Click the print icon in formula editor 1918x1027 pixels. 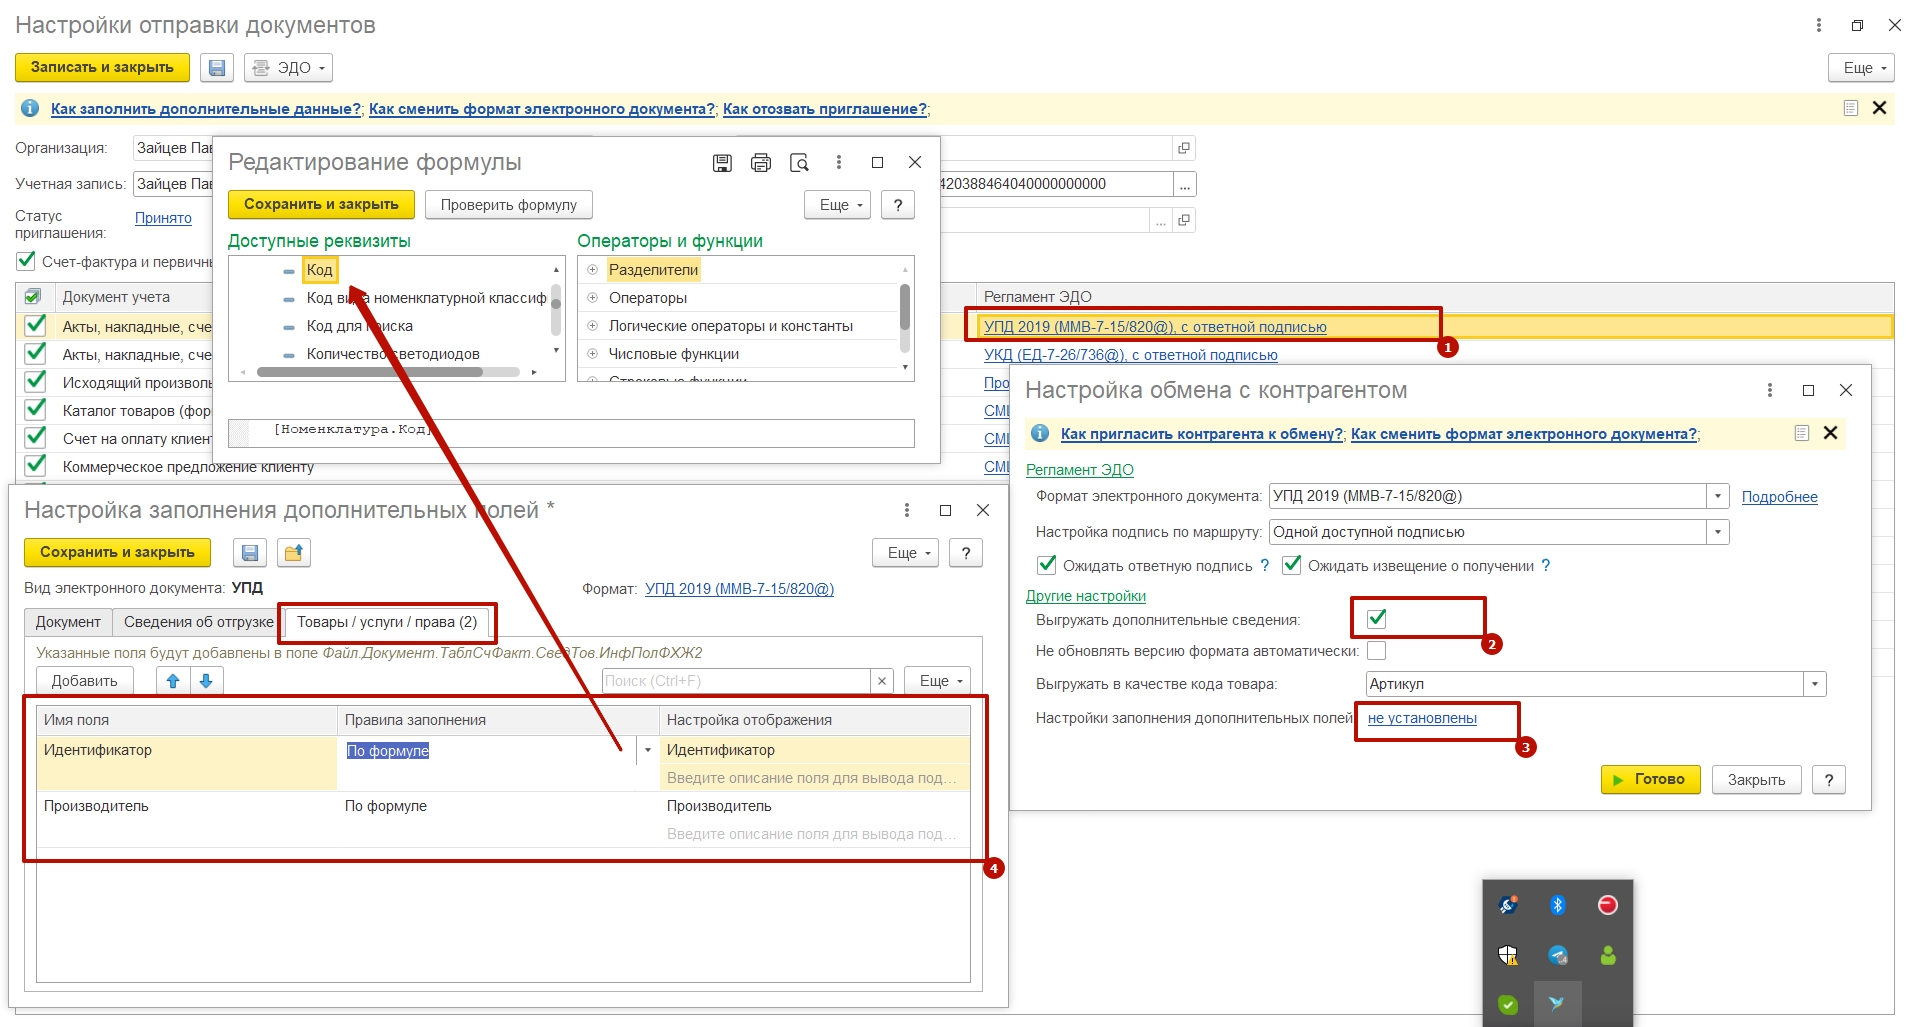tap(761, 163)
